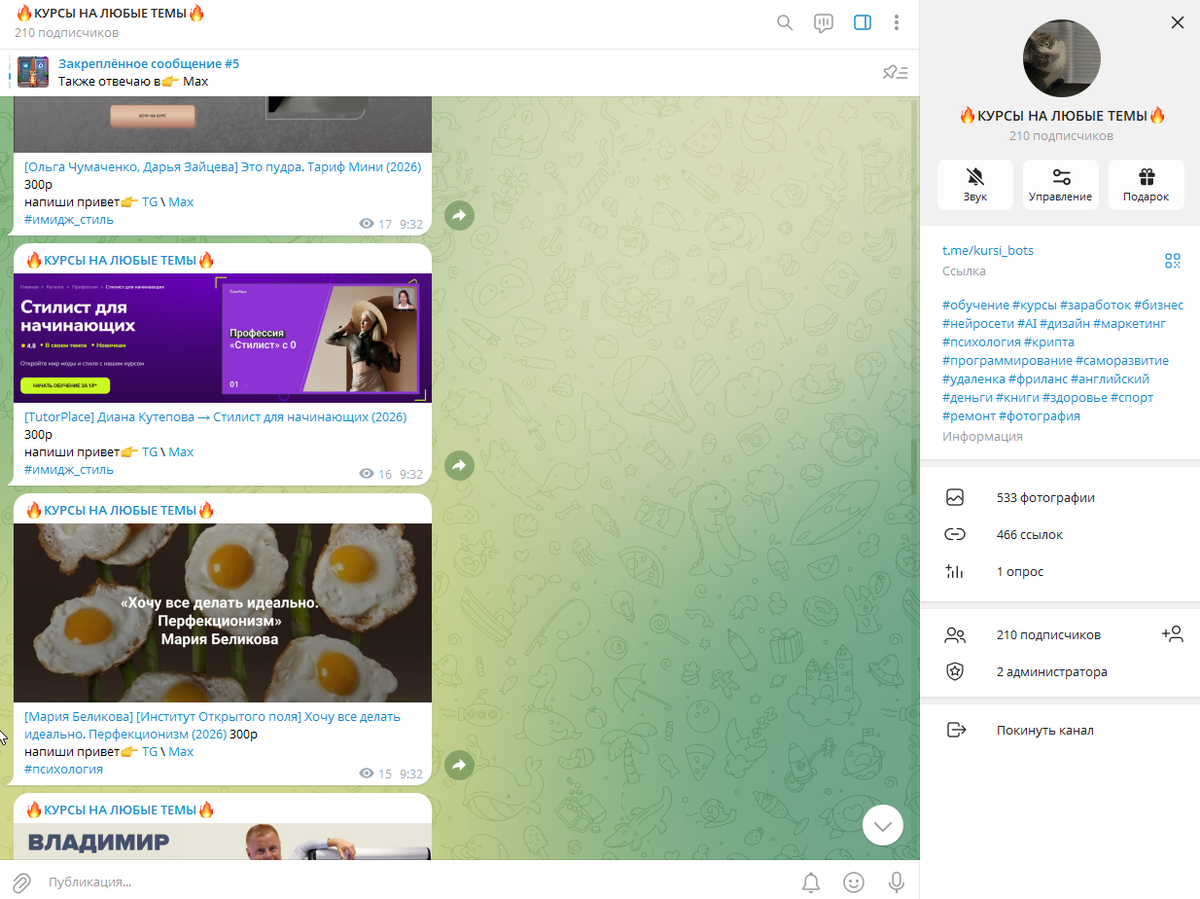Open the #нейросети hashtag

click(978, 324)
